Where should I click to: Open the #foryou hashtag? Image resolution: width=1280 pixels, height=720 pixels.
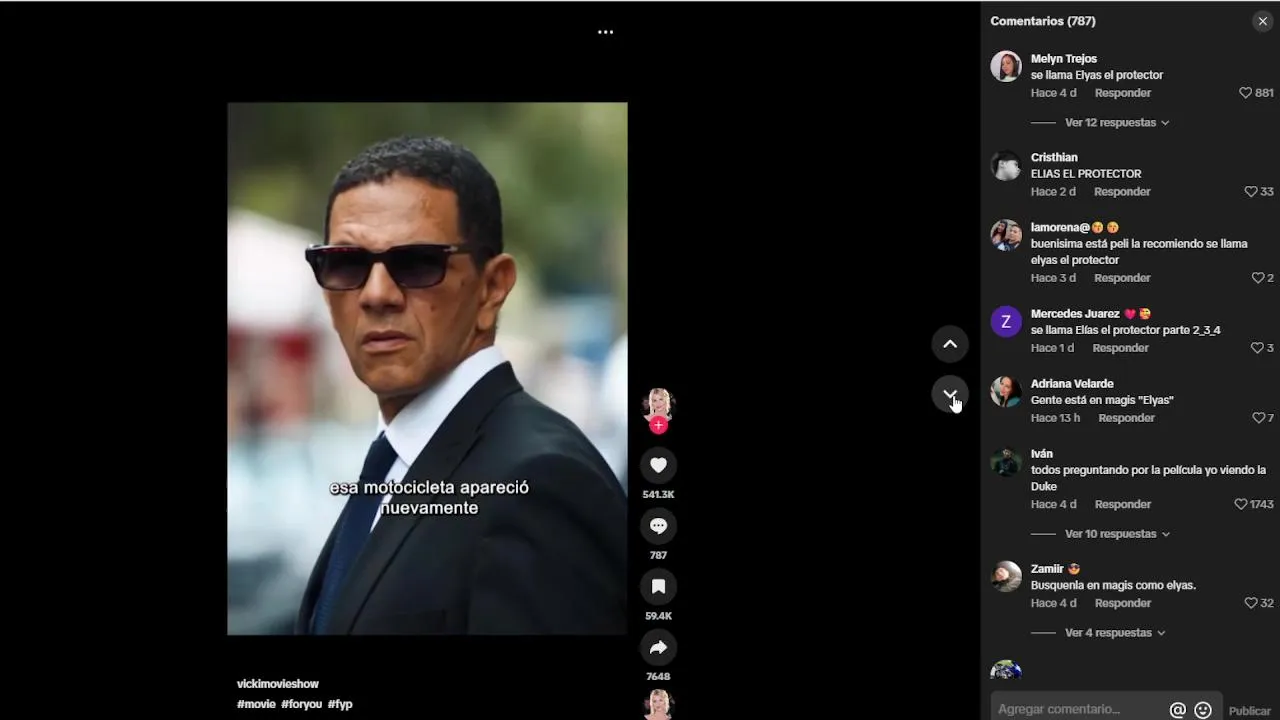[x=301, y=704]
